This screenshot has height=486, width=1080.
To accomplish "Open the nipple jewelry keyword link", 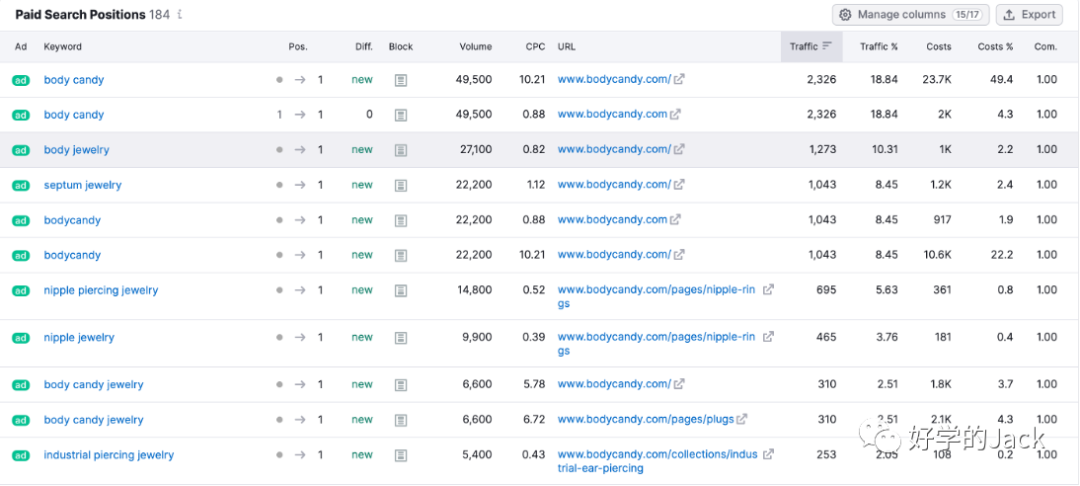I will 79,337.
